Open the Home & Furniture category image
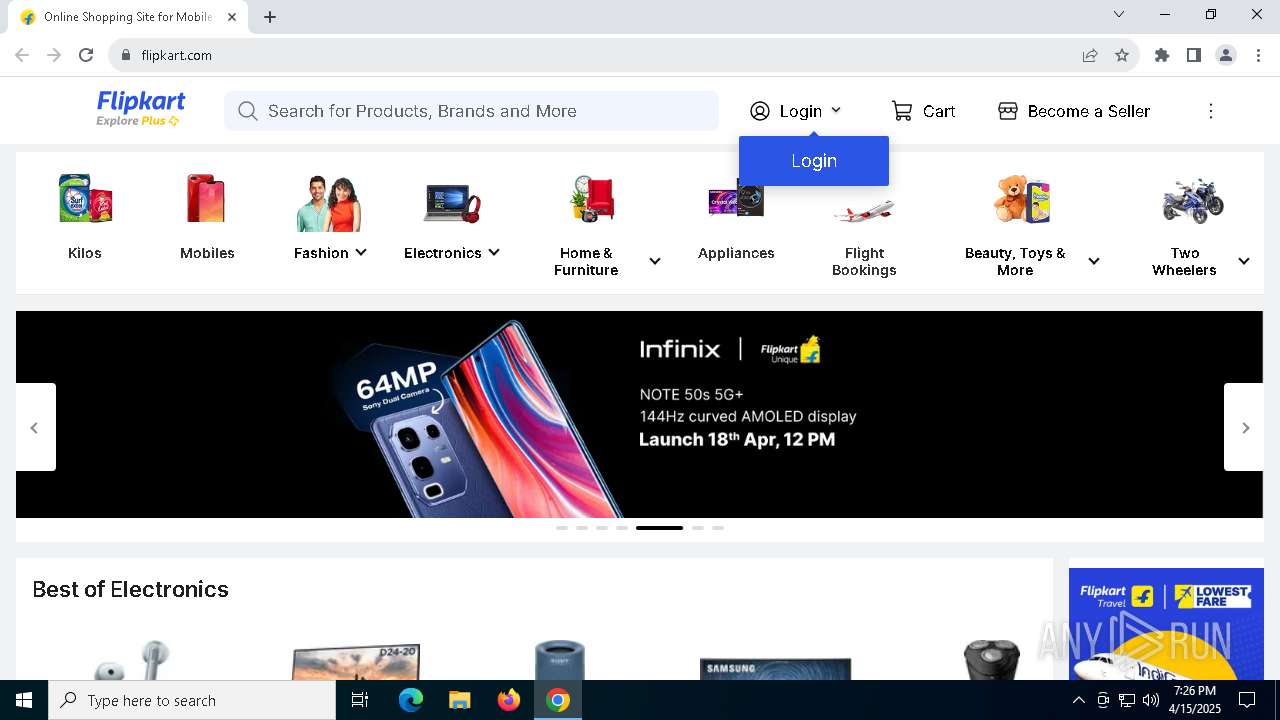The height and width of the screenshot is (720, 1280). pyautogui.click(x=594, y=199)
